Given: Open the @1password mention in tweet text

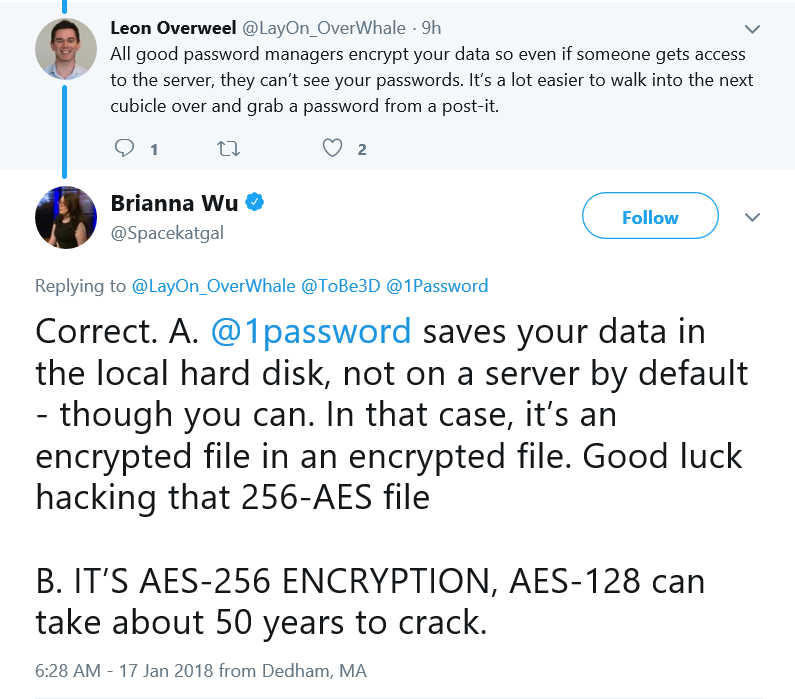Looking at the screenshot, I should [x=311, y=332].
